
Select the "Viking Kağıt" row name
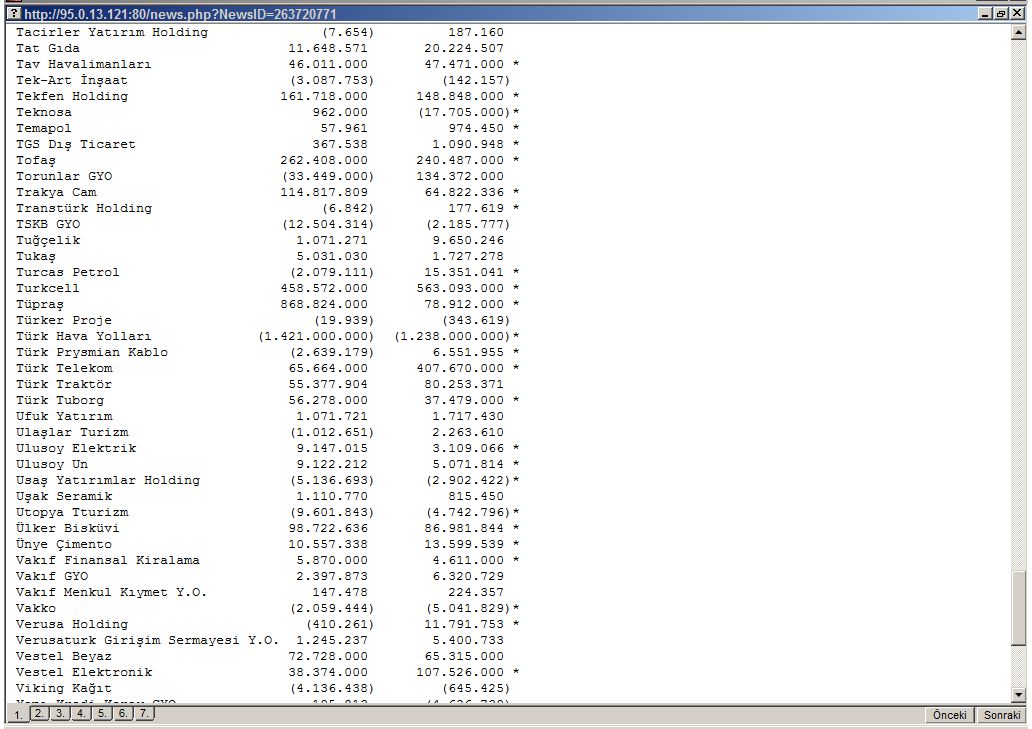click(64, 688)
